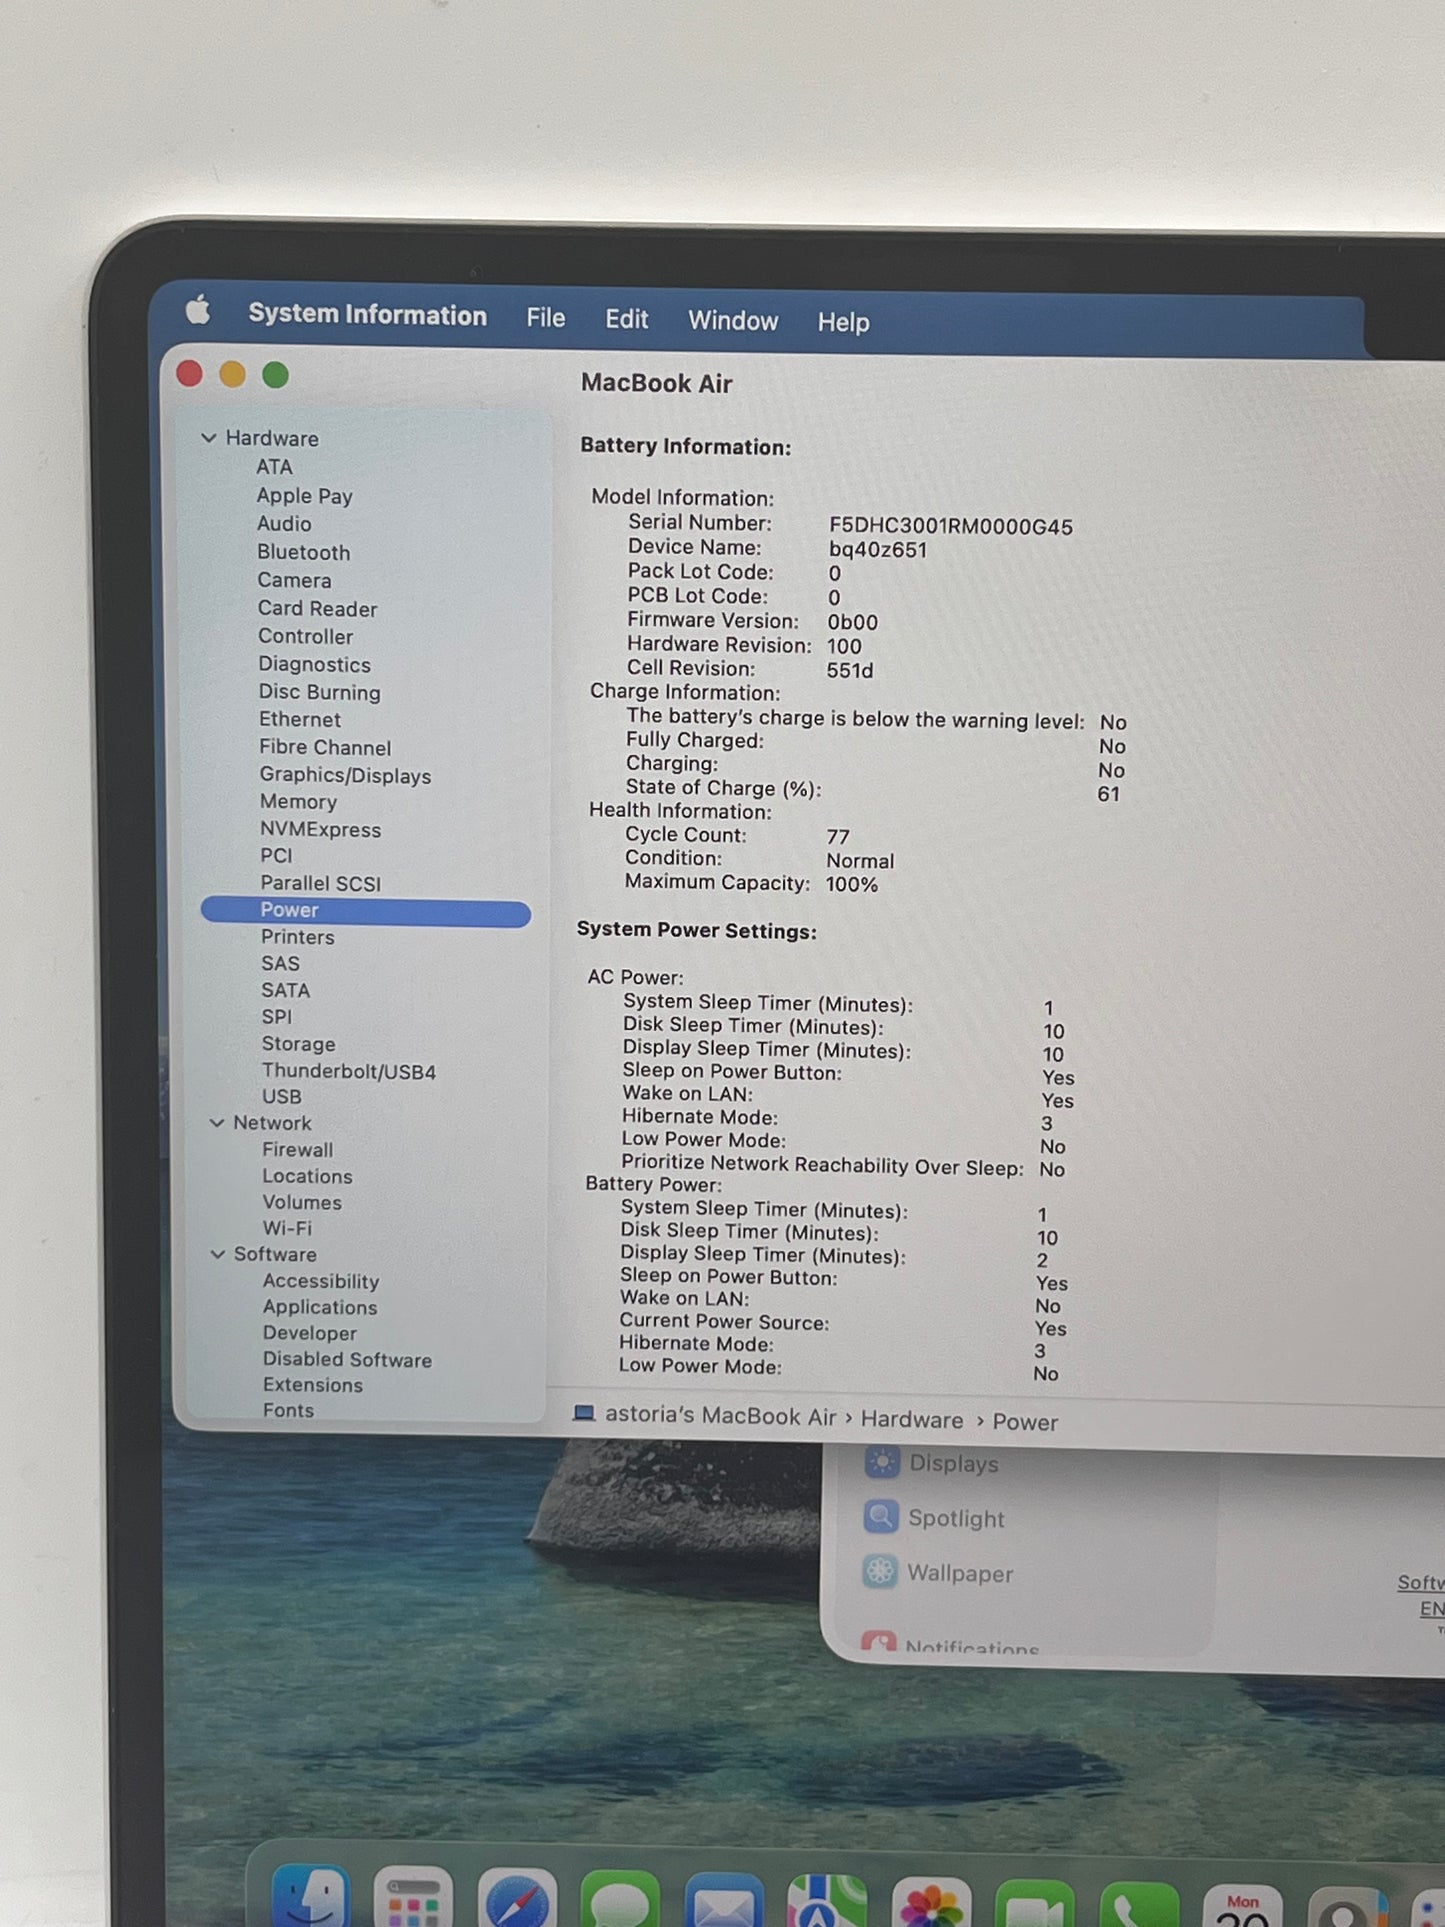
Task: Open Photos from the Dock
Action: [931, 1902]
